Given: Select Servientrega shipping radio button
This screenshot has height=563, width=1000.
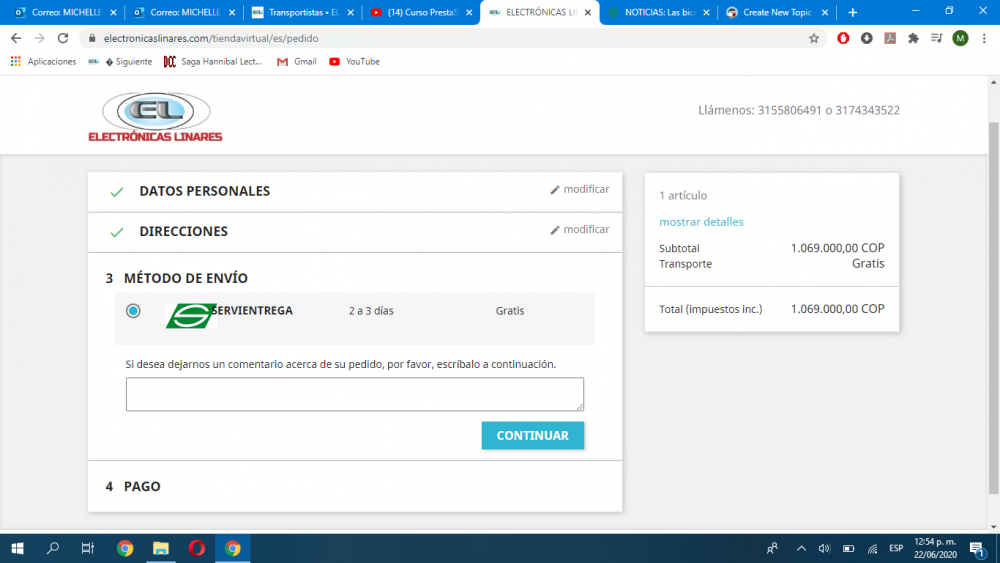Looking at the screenshot, I should point(133,311).
